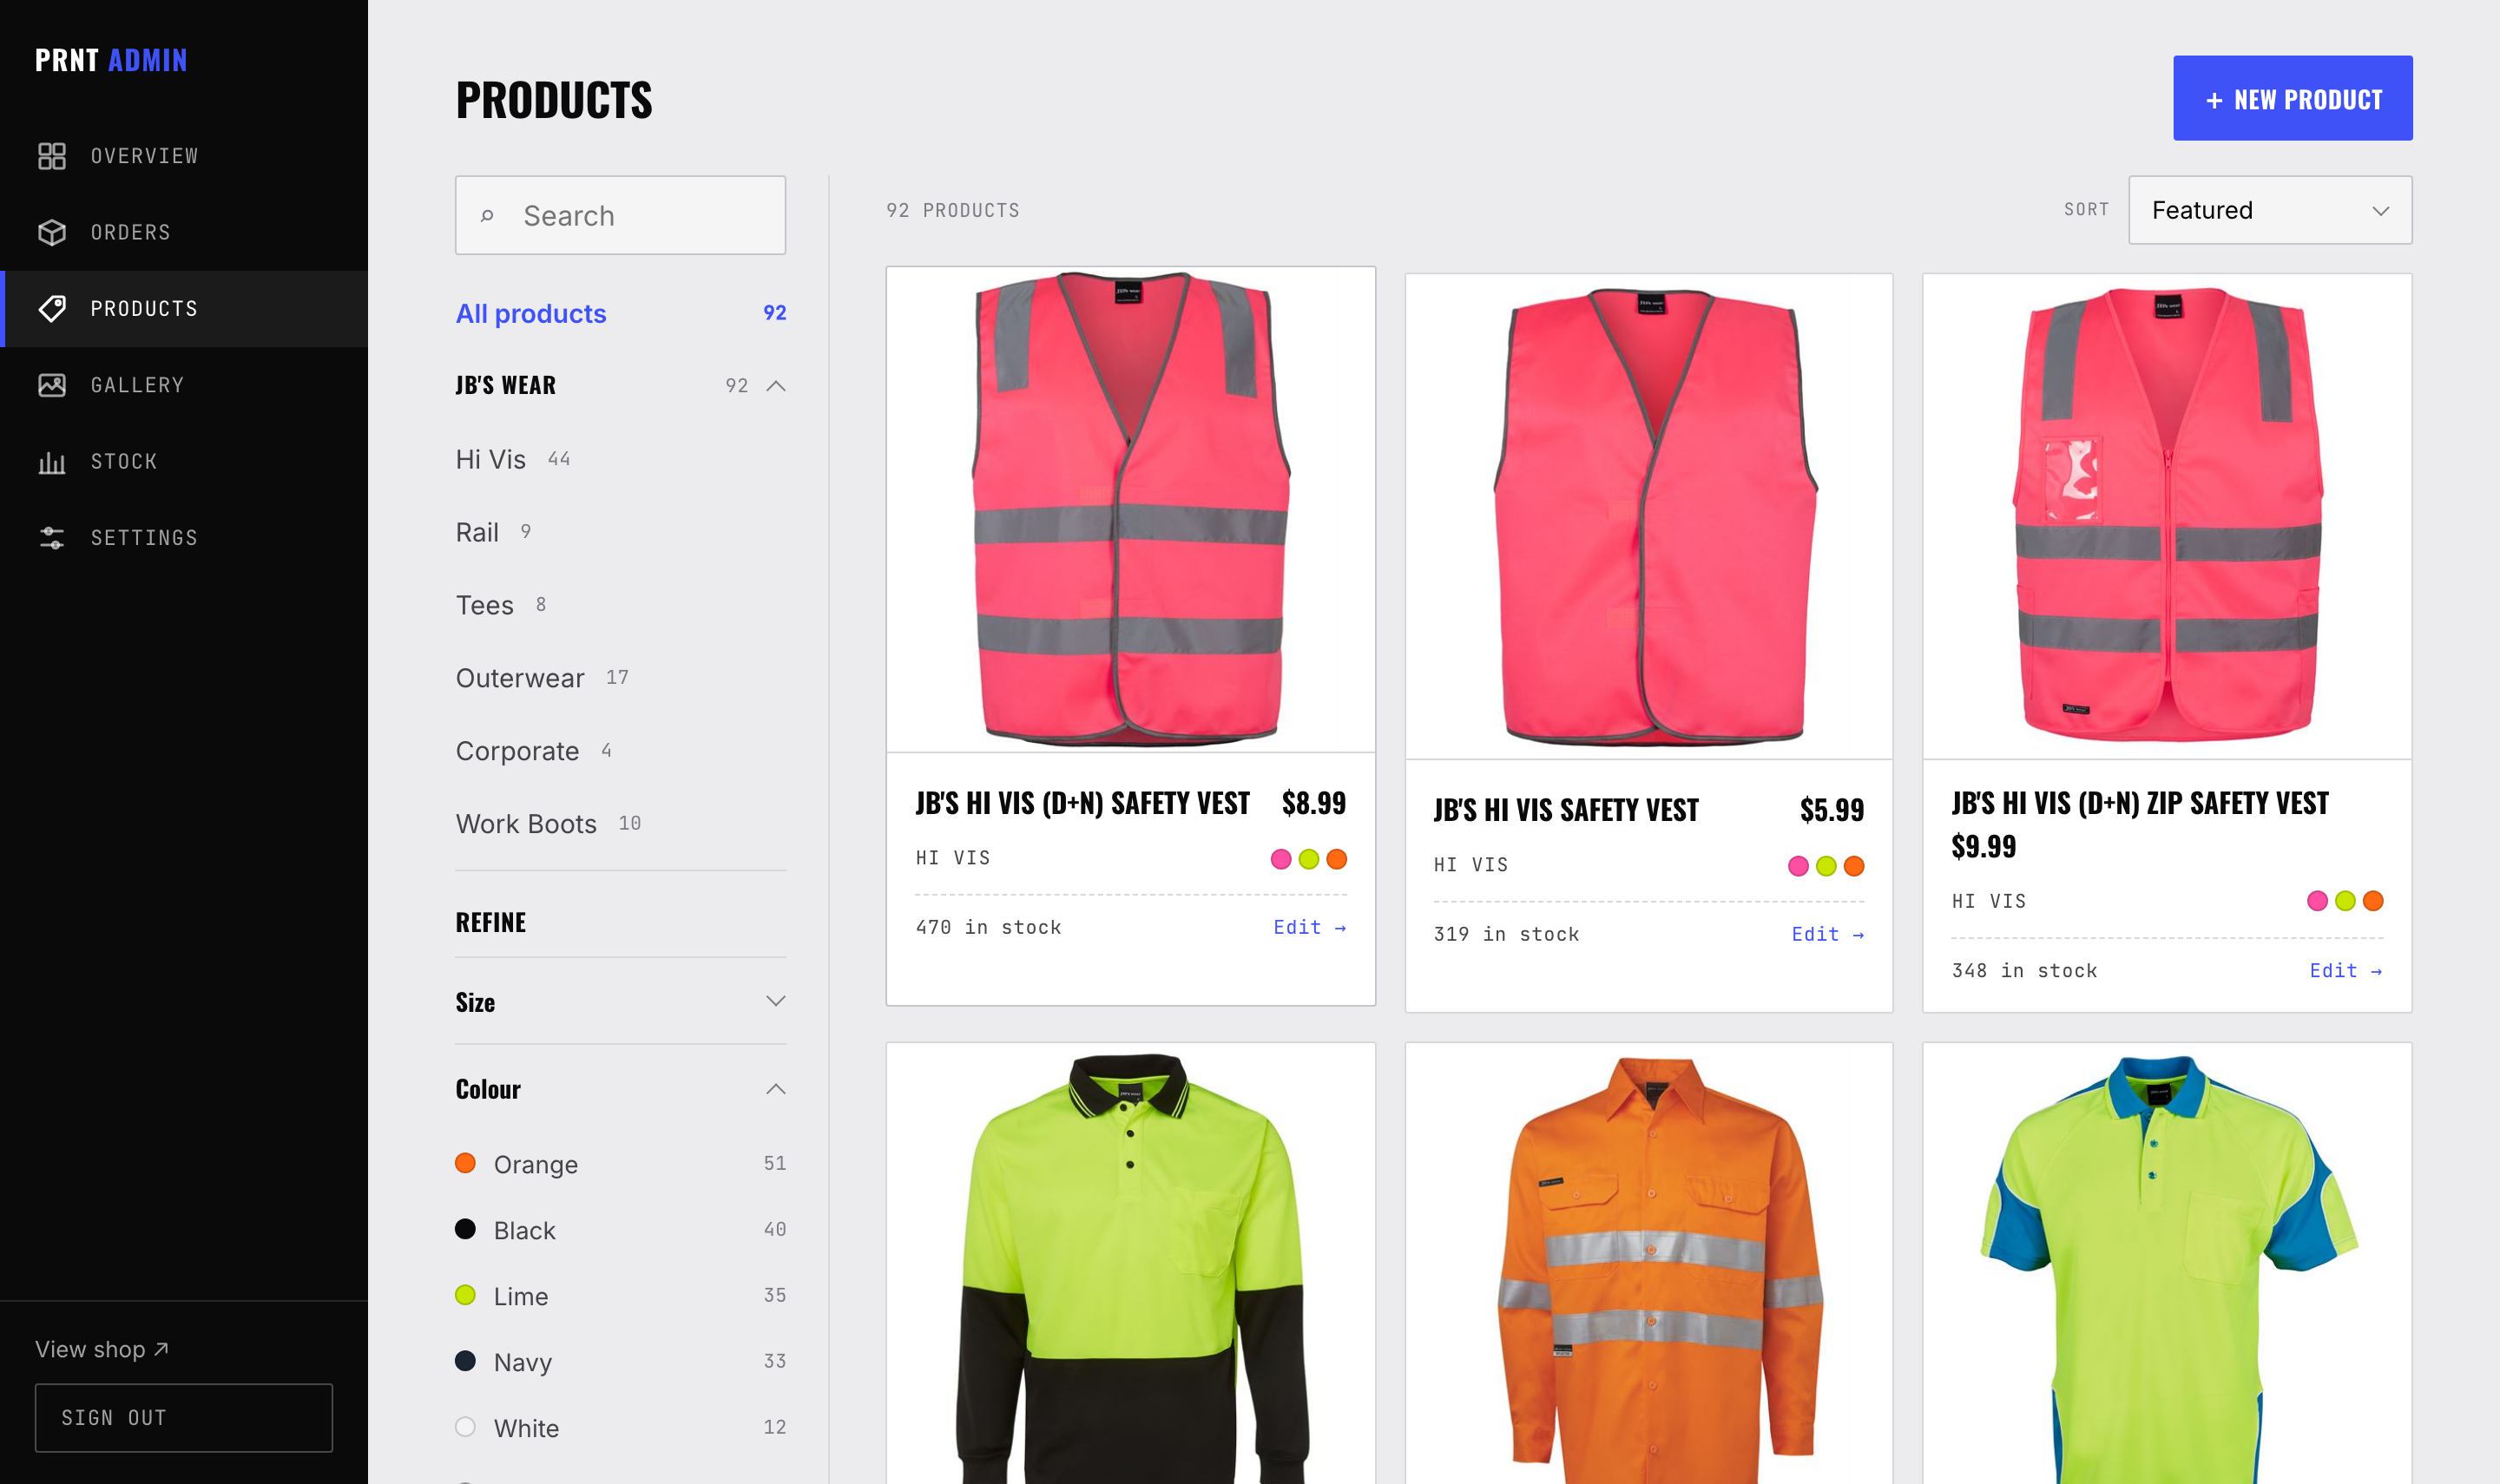Navigate to Settings label
The width and height of the screenshot is (2500, 1484).
point(145,538)
